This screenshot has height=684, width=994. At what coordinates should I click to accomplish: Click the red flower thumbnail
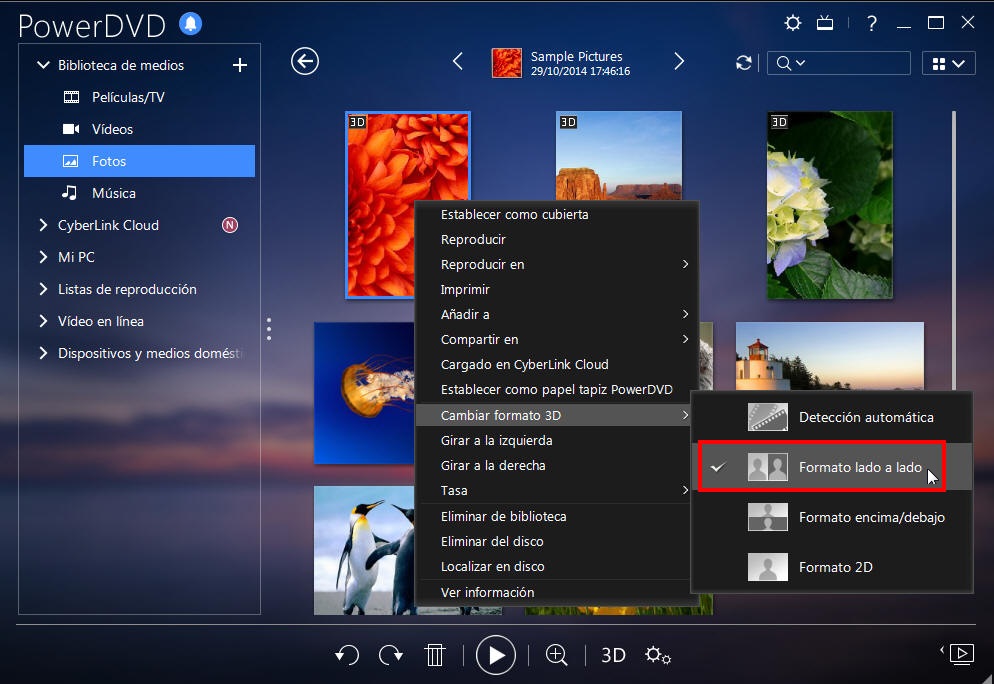coord(379,205)
